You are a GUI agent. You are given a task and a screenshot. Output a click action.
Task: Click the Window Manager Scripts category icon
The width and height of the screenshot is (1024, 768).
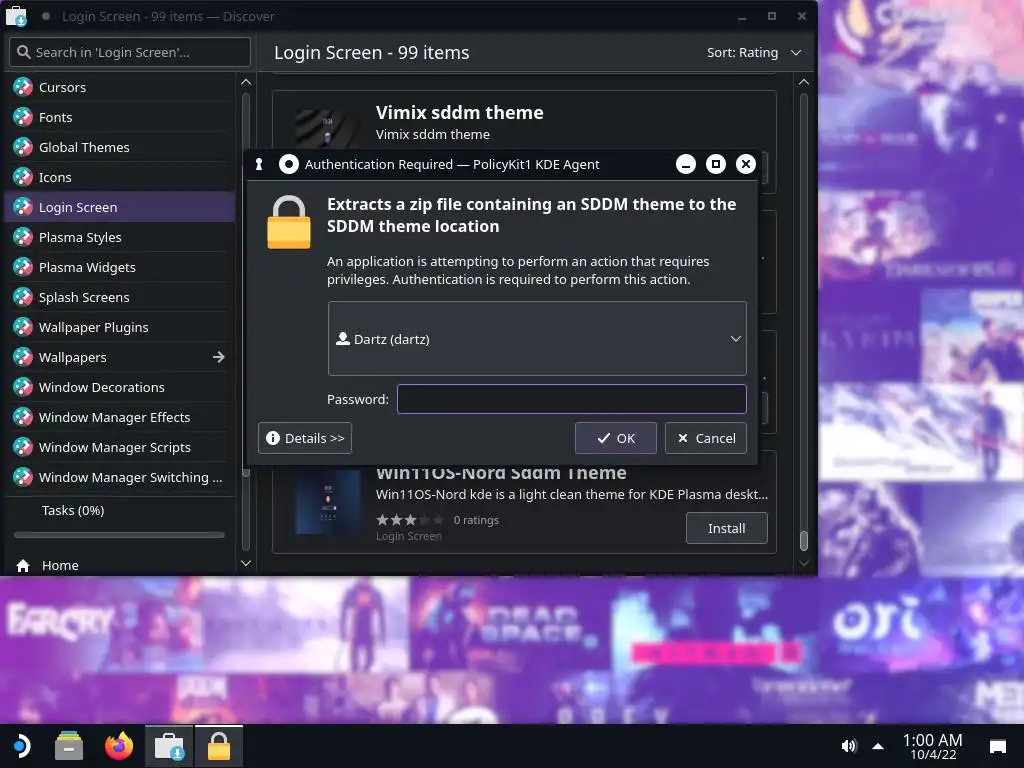(x=23, y=447)
